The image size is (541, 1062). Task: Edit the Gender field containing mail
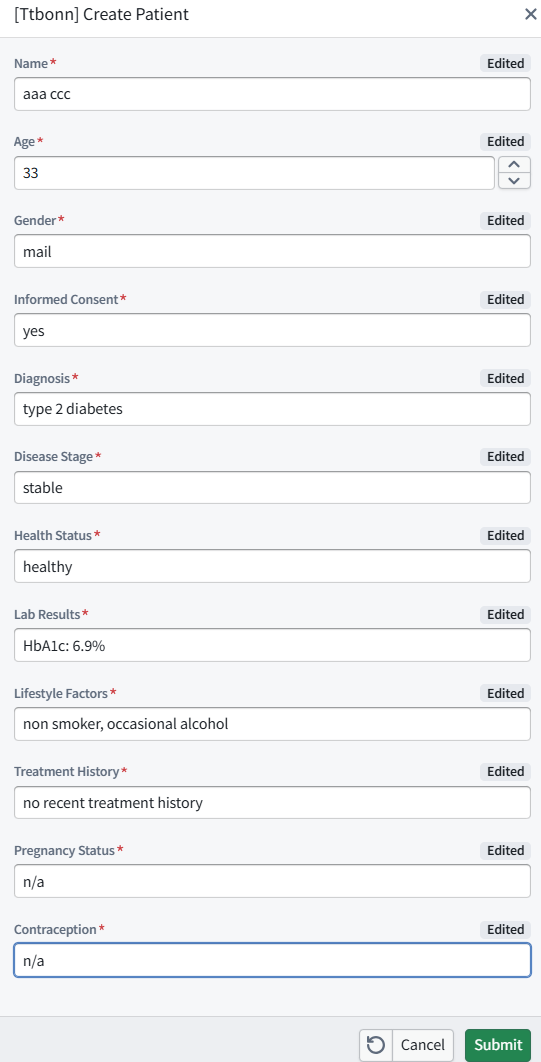[x=272, y=252]
